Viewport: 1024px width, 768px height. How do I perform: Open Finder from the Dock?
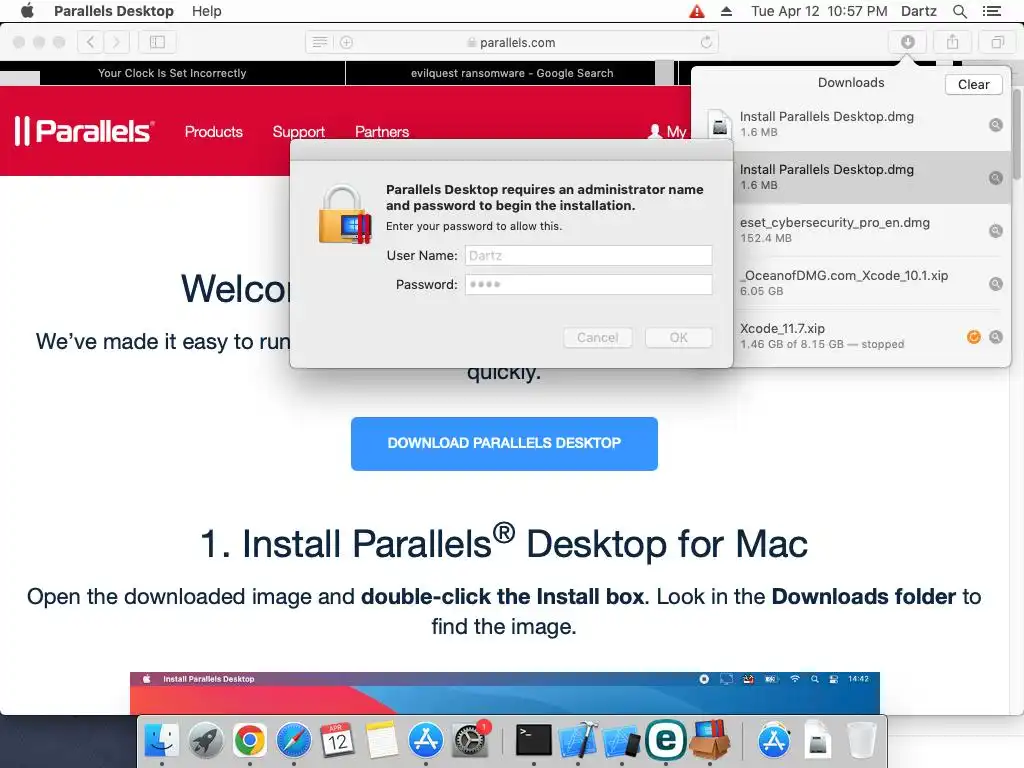161,741
